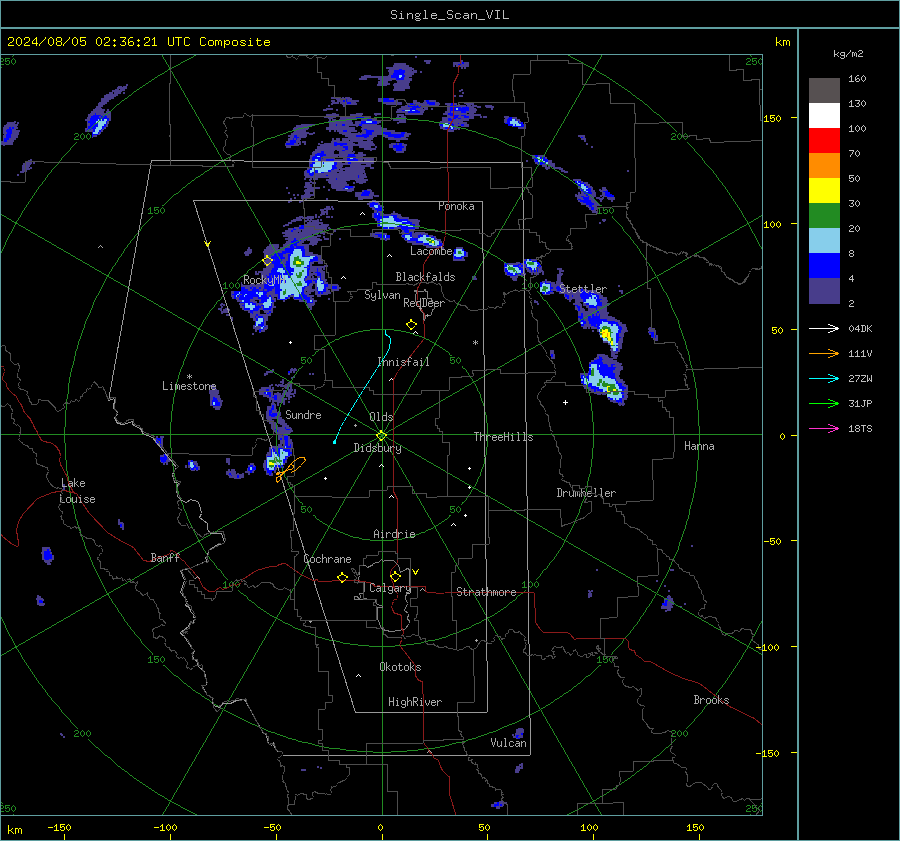Click the 31JP legend label
The width and height of the screenshot is (900, 841).
coord(860,404)
